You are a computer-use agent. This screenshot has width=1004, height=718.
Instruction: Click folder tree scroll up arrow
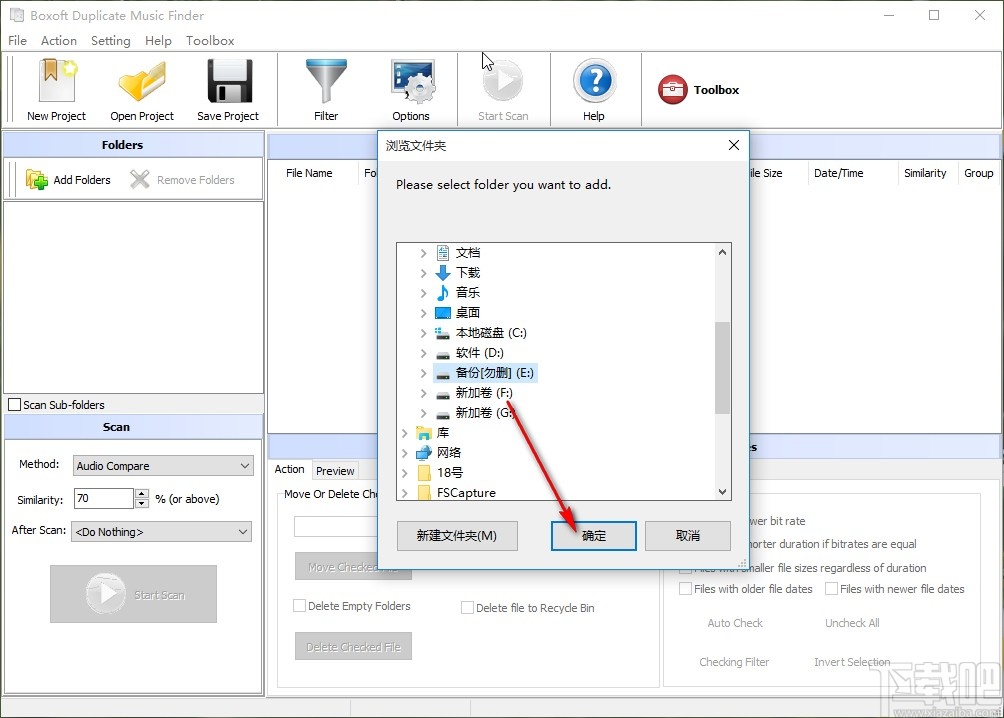click(722, 252)
